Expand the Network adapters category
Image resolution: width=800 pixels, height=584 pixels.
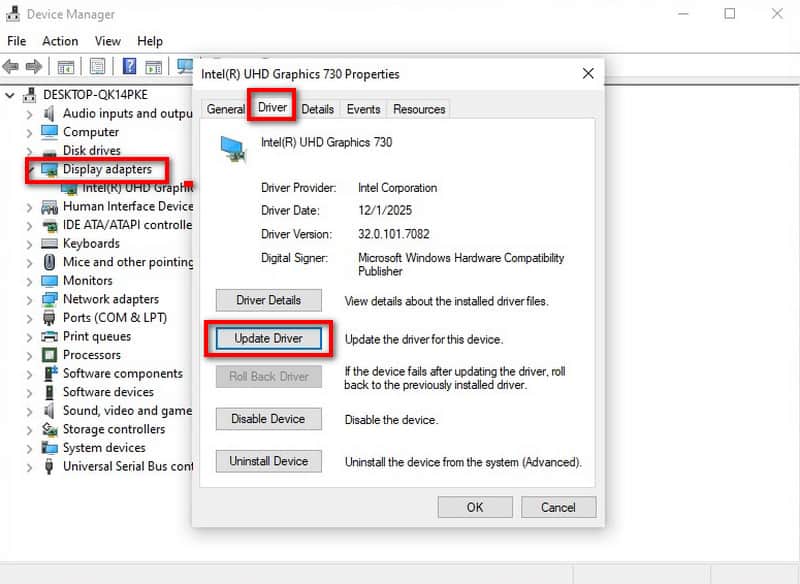click(x=31, y=299)
